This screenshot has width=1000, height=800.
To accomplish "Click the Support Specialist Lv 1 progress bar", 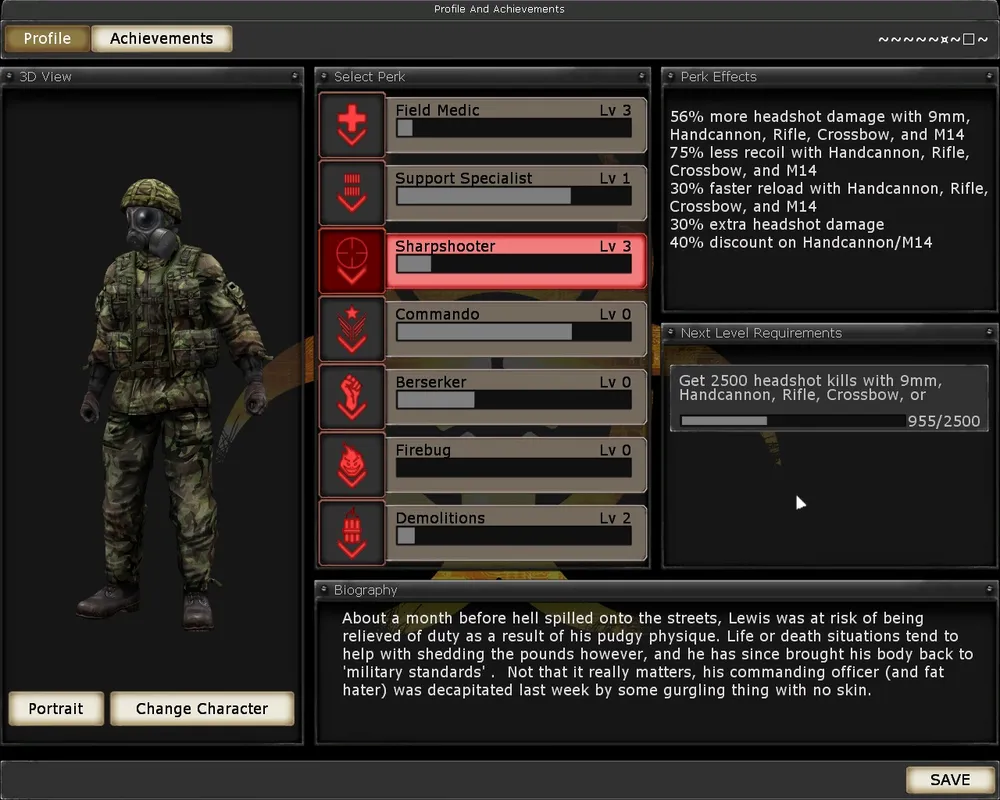I will coord(514,196).
